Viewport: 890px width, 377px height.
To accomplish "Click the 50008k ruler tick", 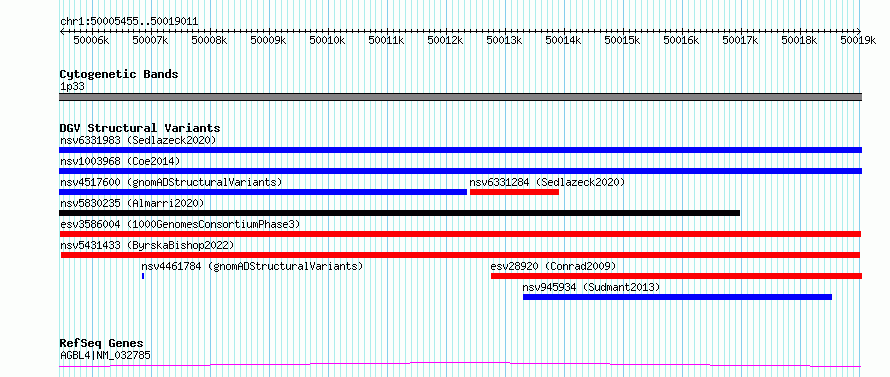I will pyautogui.click(x=209, y=40).
